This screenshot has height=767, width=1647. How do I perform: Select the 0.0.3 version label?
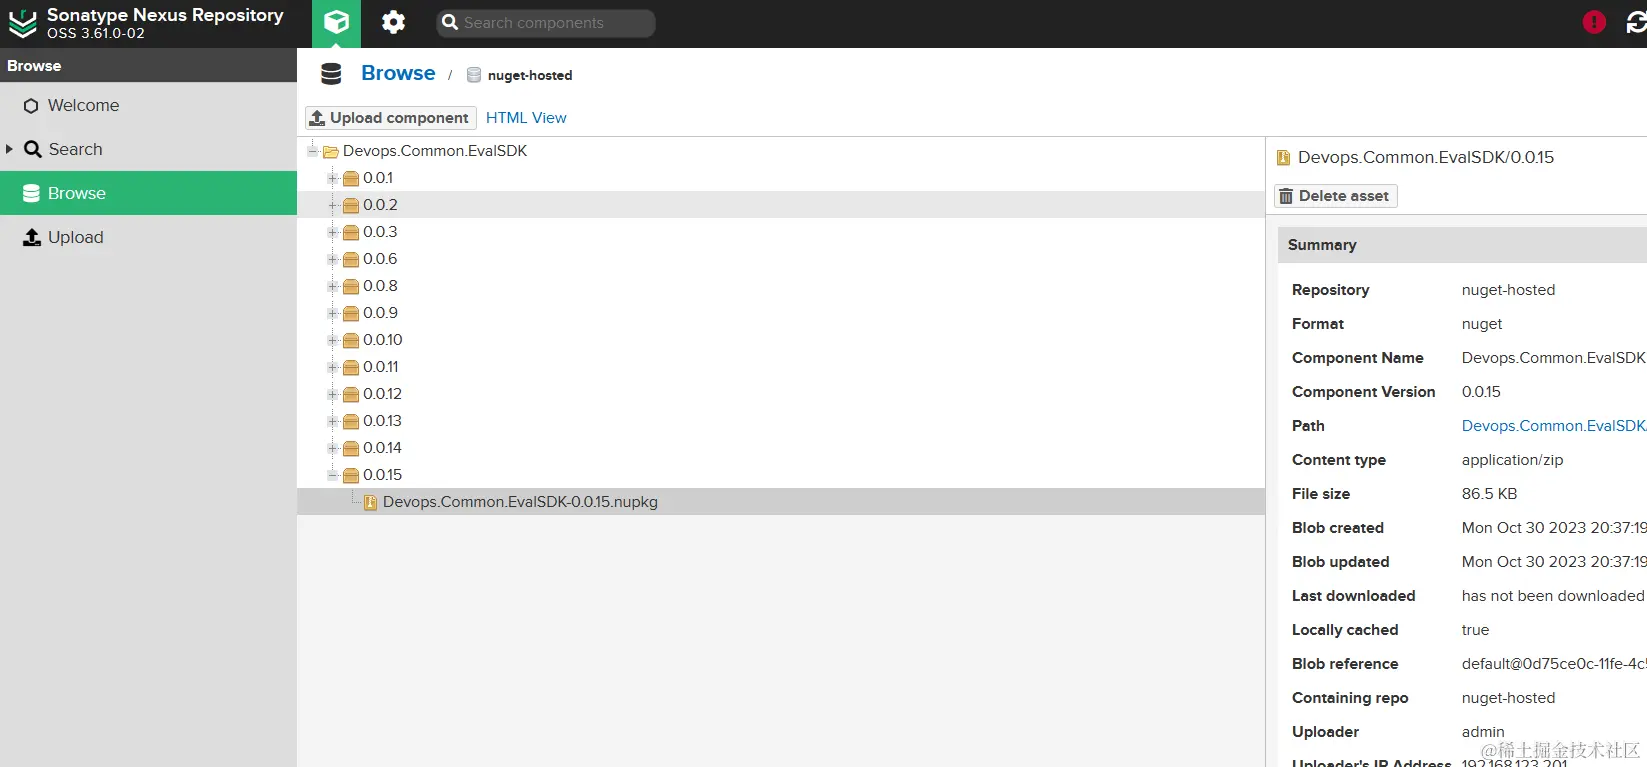(x=380, y=232)
